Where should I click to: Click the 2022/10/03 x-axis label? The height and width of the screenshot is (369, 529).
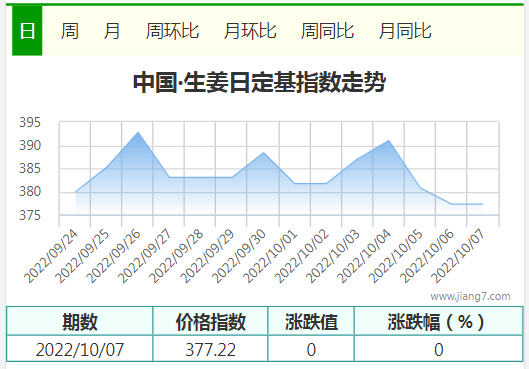pos(333,256)
